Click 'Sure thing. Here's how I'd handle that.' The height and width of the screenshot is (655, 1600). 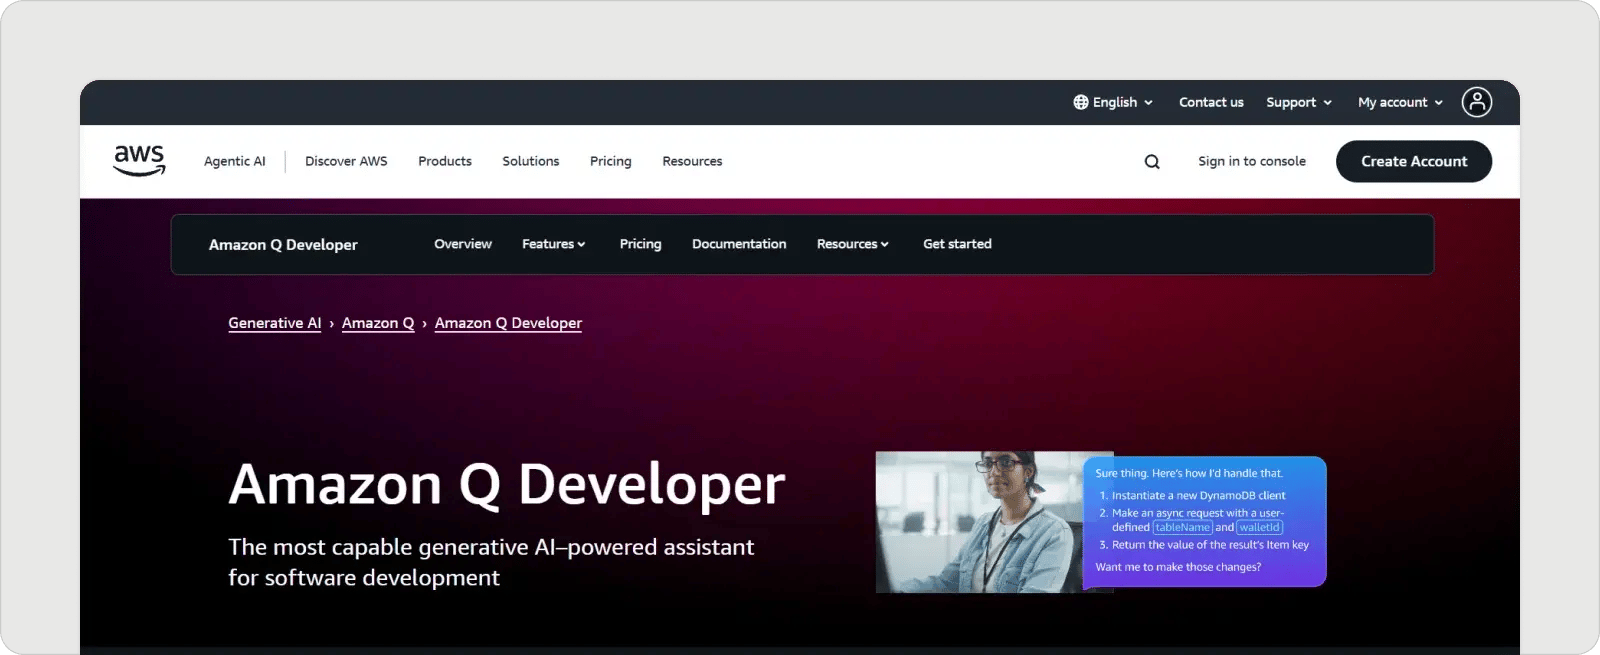(x=1189, y=473)
